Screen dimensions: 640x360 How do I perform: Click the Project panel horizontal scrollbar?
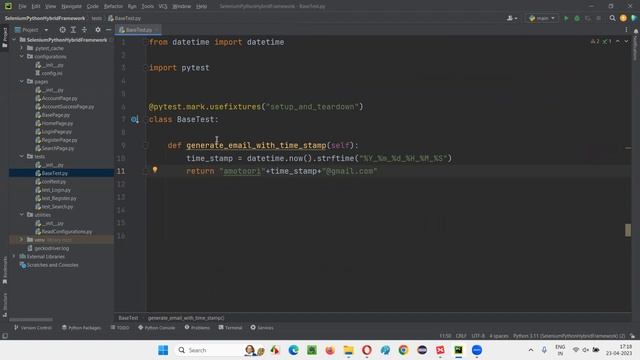(x=31, y=319)
